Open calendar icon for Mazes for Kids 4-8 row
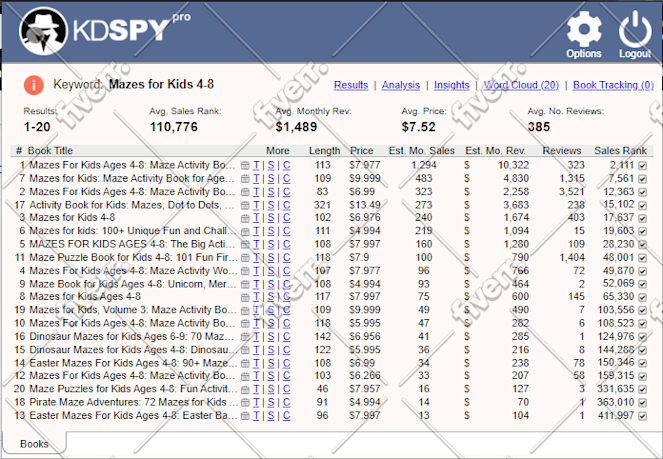This screenshot has height=459, width=663. pos(245,219)
